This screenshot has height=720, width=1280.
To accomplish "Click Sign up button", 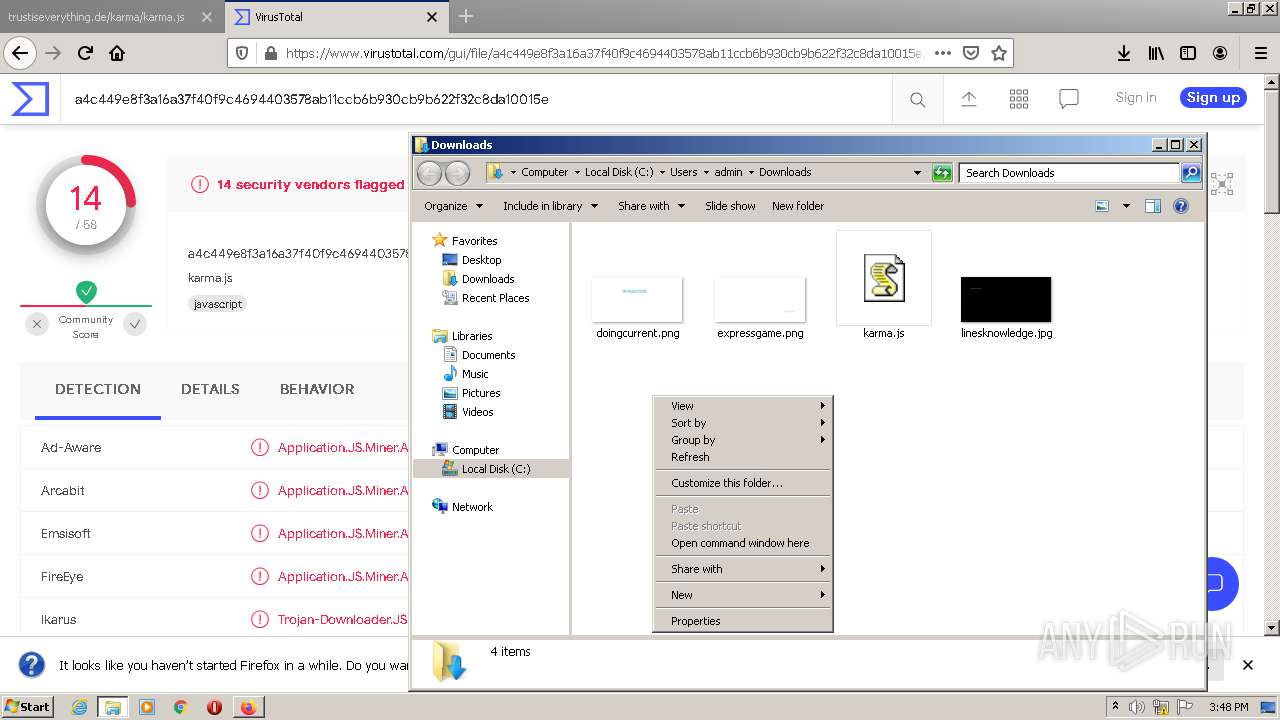I will click(1213, 97).
